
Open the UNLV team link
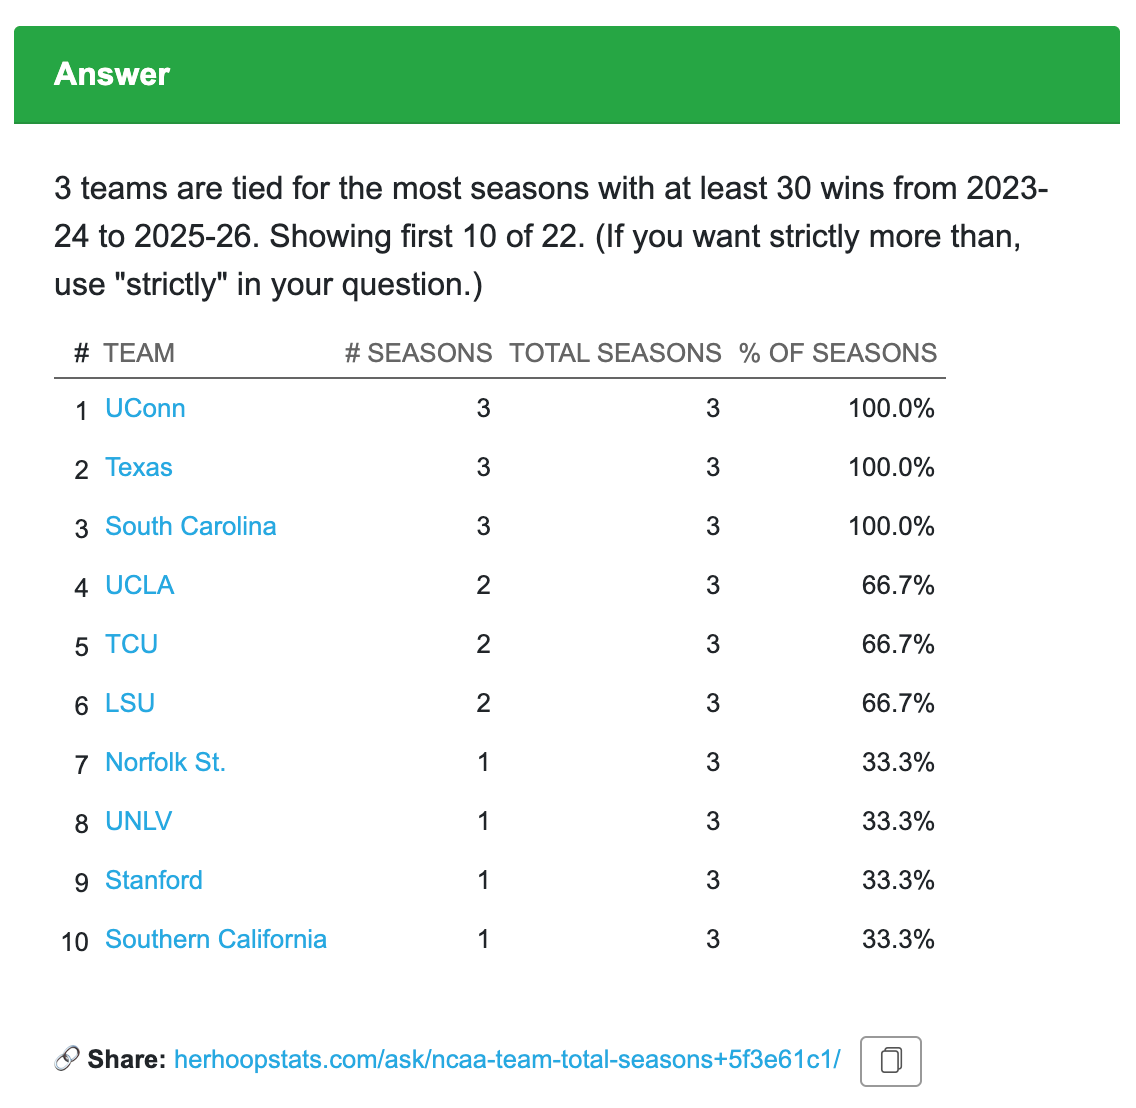coord(138,821)
